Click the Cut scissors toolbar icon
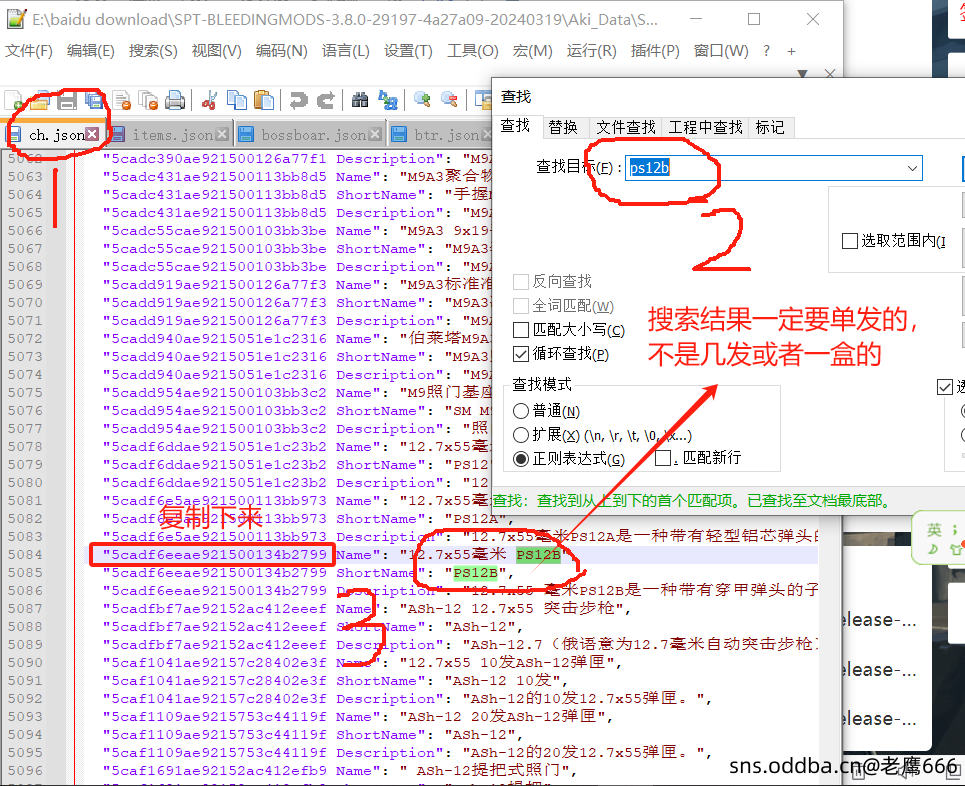Screen dimensions: 965x786 [209, 100]
